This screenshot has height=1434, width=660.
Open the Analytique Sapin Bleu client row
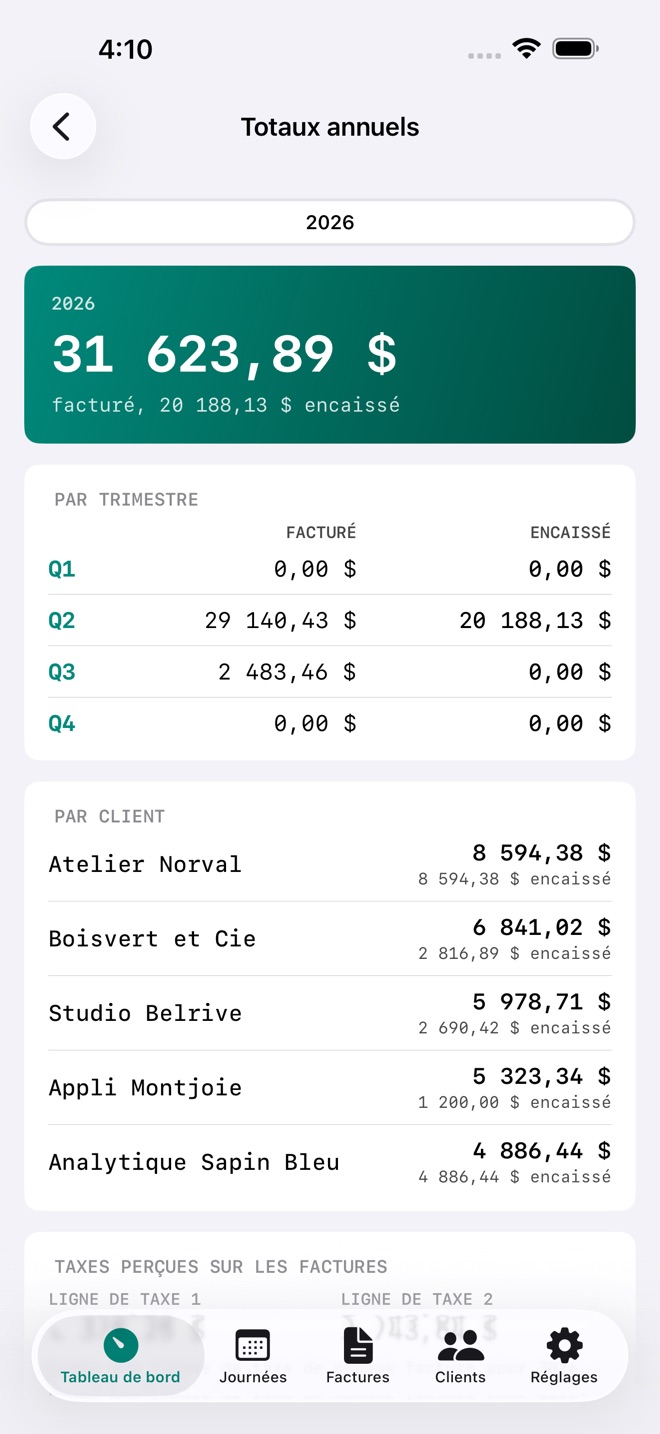coord(330,1162)
